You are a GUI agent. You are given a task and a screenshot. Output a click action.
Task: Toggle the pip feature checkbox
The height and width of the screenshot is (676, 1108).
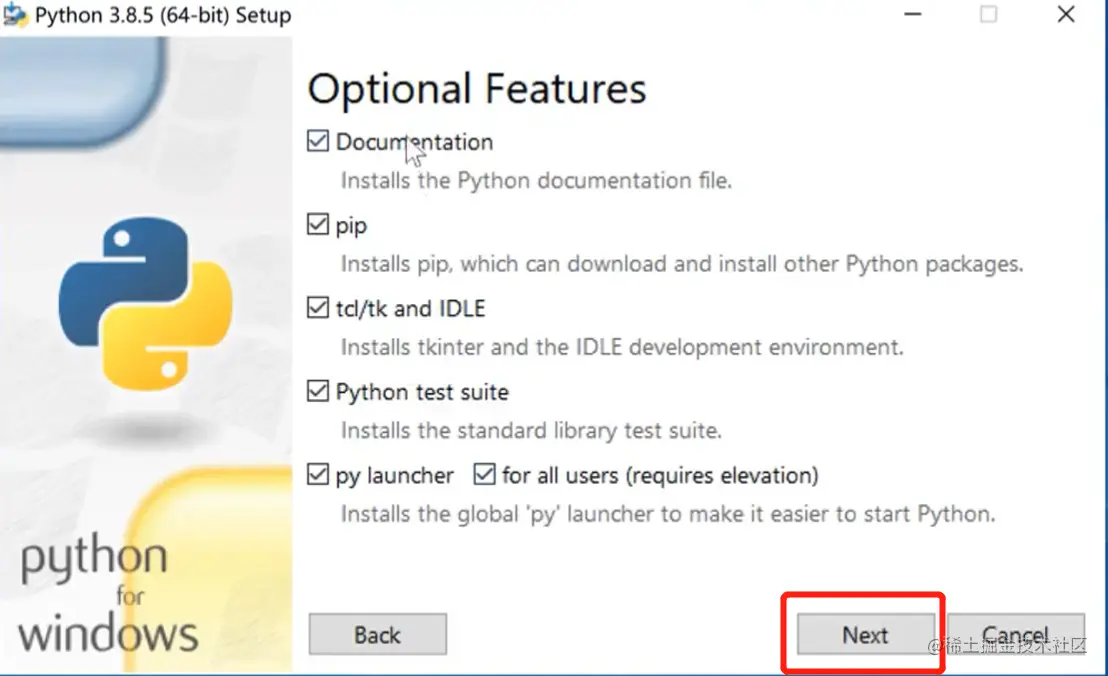318,225
